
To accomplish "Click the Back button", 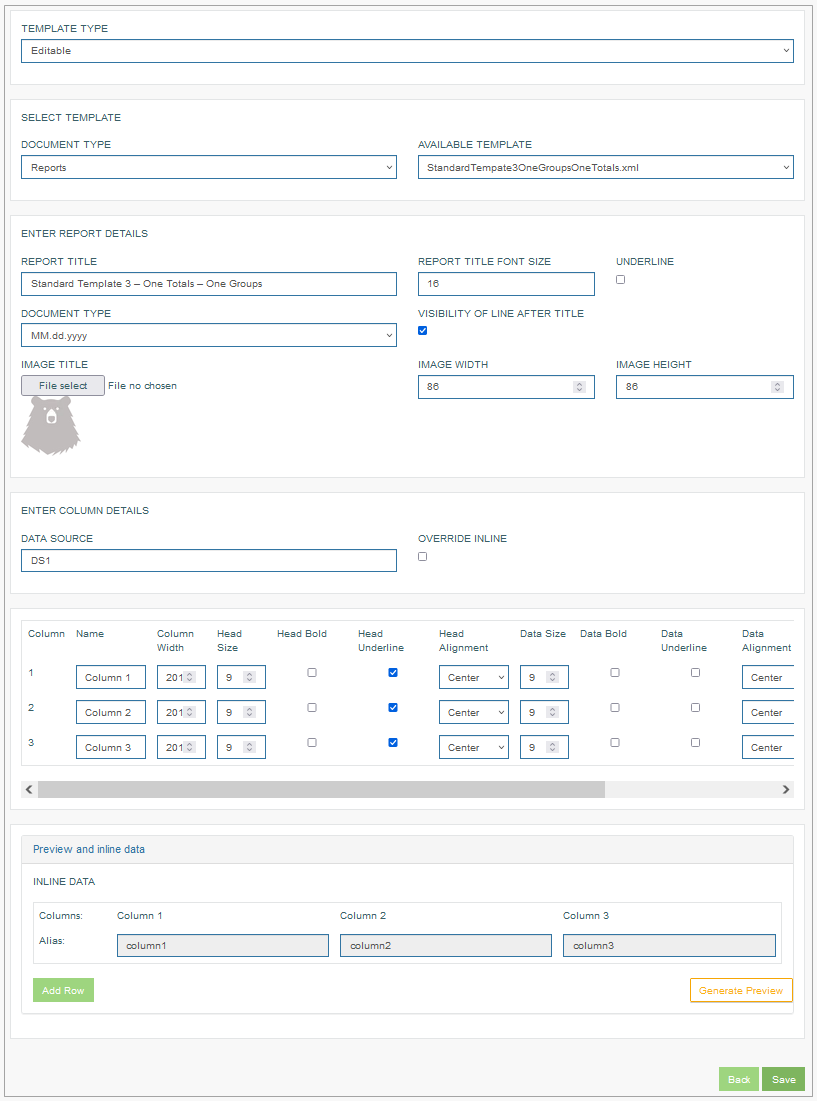I will pos(738,1080).
